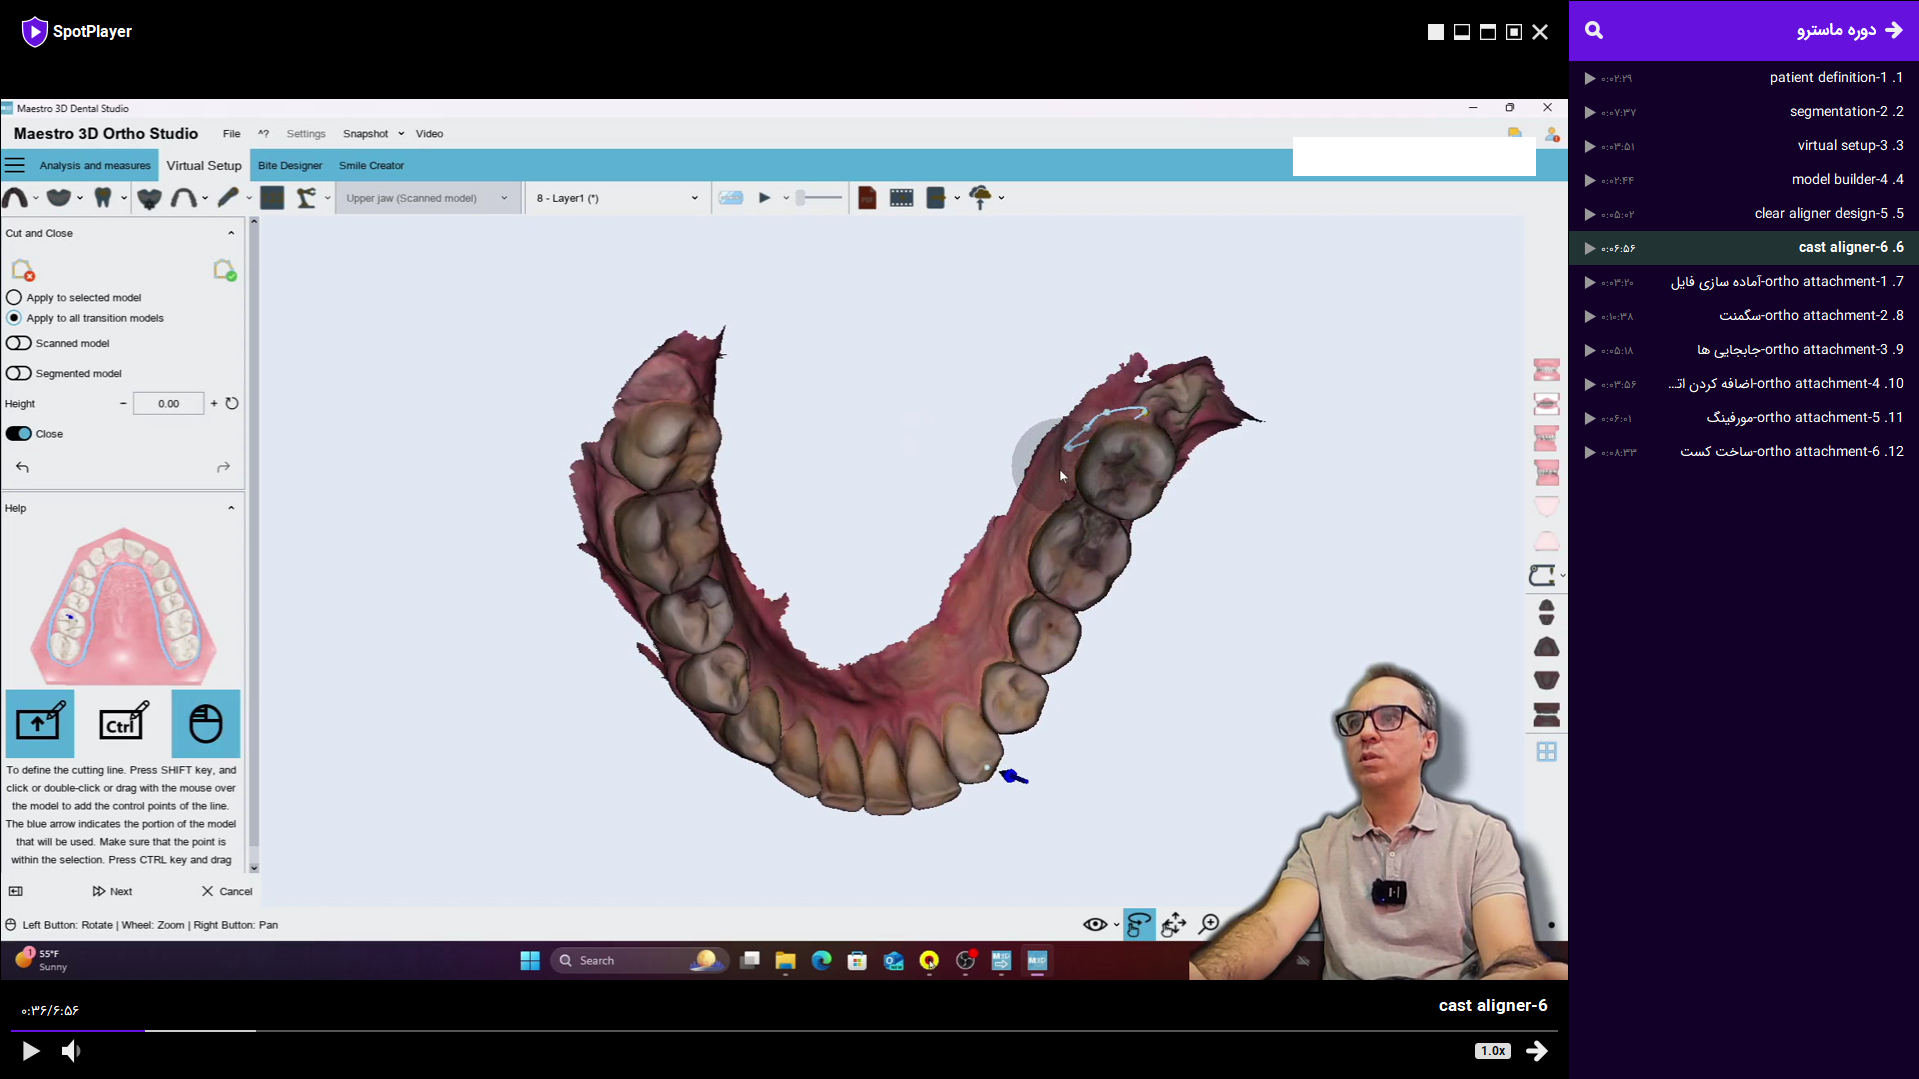Click the brush/sculpt tool icon
The width and height of the screenshot is (1919, 1079).
click(228, 198)
